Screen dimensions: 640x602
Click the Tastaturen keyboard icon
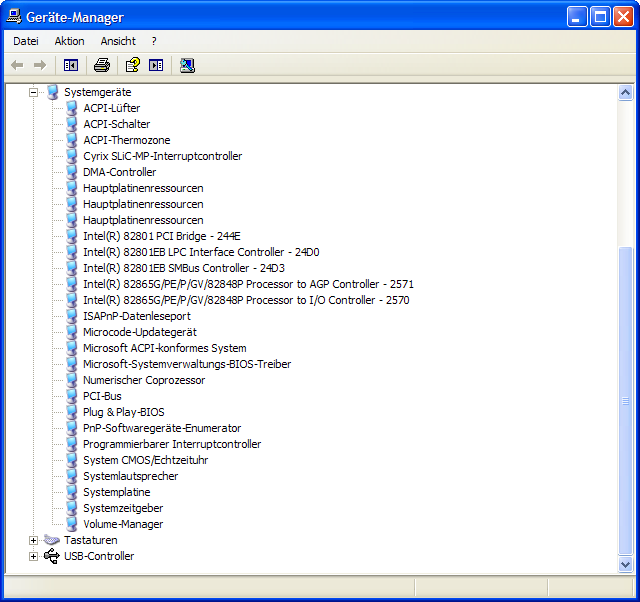point(52,540)
